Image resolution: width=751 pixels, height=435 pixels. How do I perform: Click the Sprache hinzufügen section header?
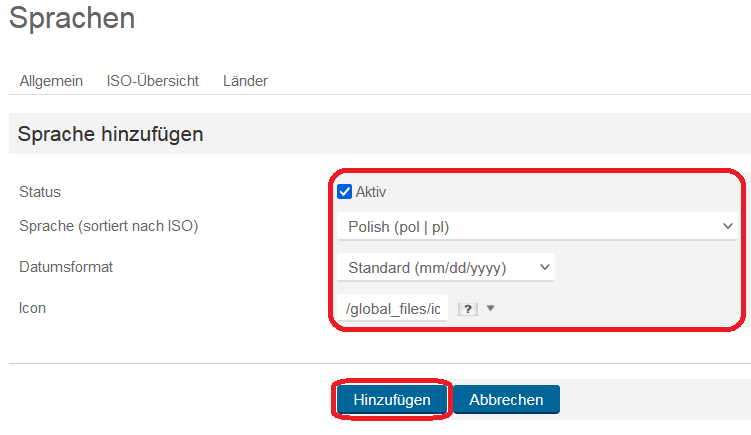pos(111,134)
